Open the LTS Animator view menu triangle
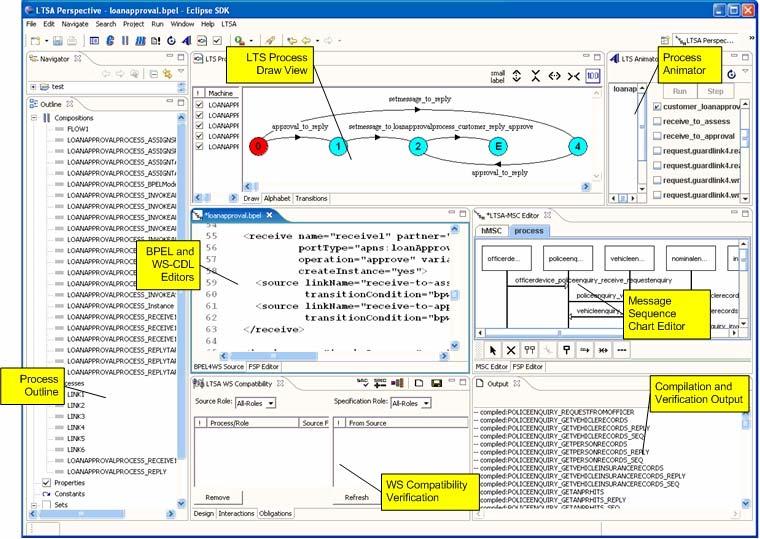 point(745,72)
